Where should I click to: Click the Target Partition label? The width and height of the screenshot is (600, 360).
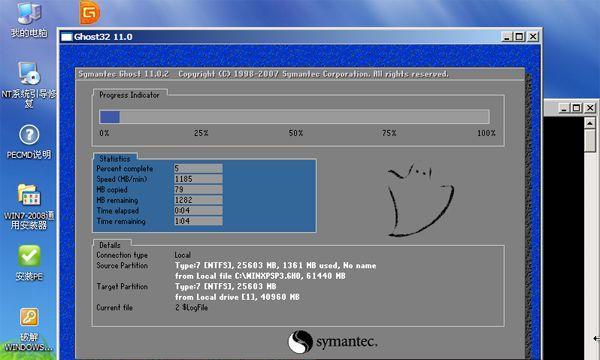122,287
